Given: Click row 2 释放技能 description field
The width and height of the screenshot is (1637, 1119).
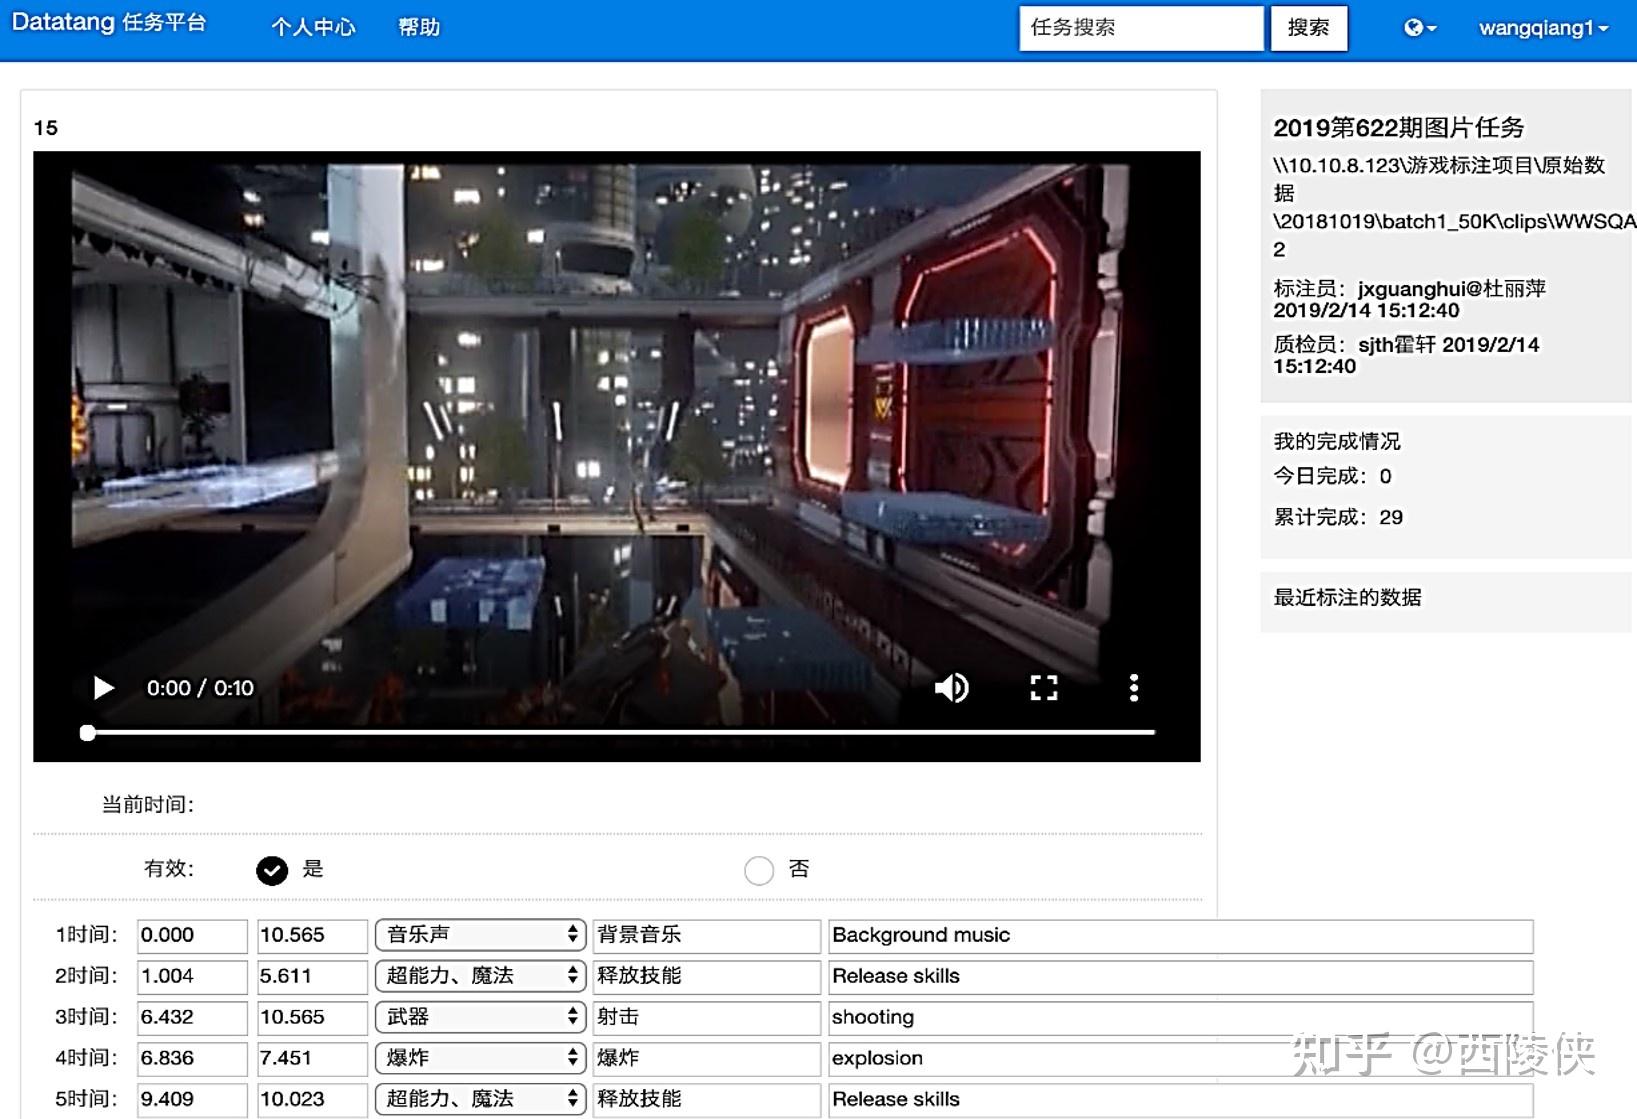Looking at the screenshot, I should [706, 977].
